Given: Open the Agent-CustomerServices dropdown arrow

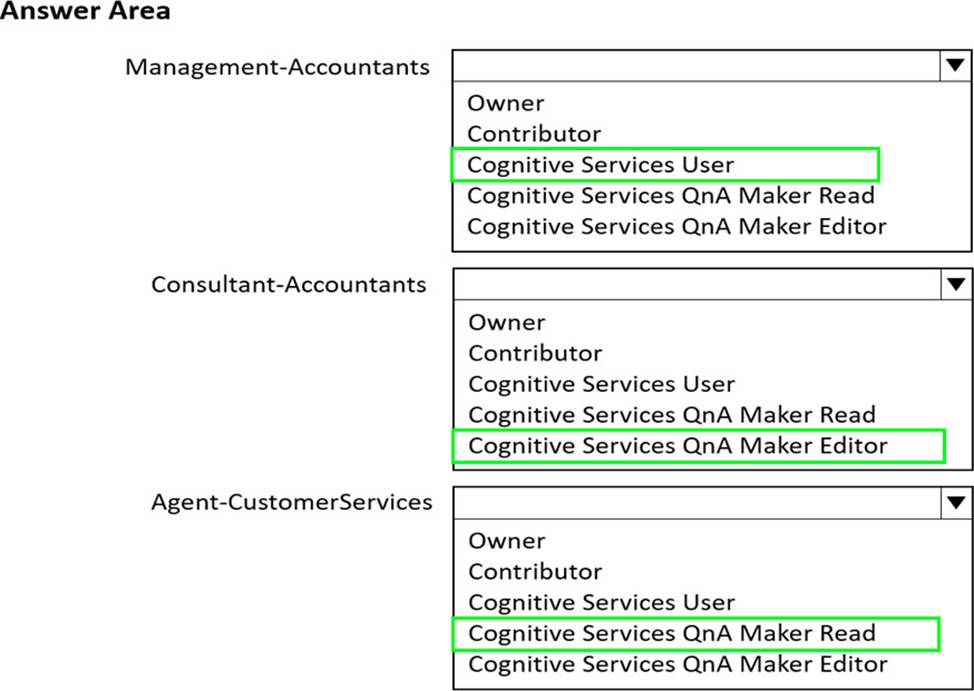Looking at the screenshot, I should (x=956, y=503).
